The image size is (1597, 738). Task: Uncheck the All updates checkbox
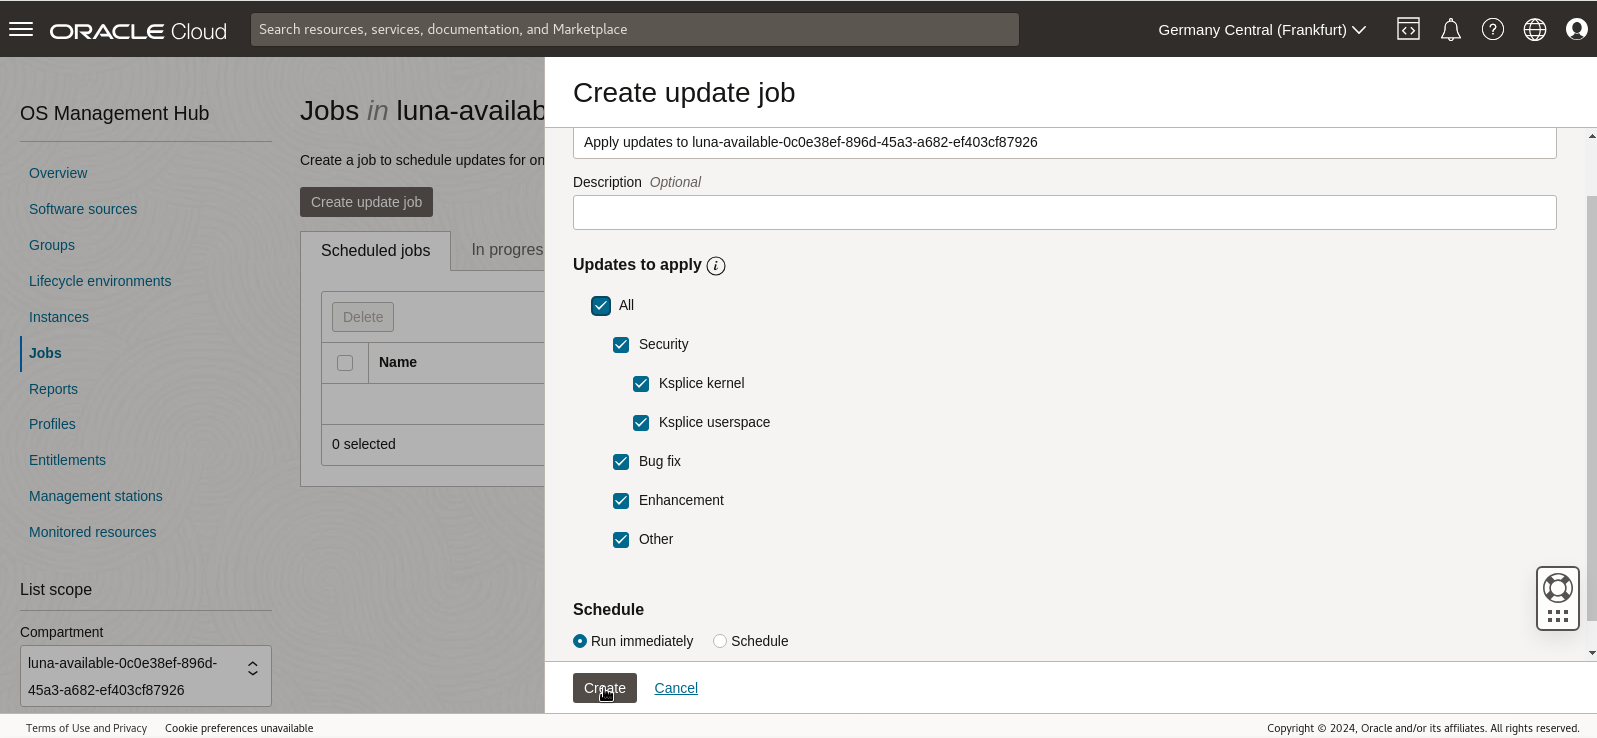tap(601, 306)
